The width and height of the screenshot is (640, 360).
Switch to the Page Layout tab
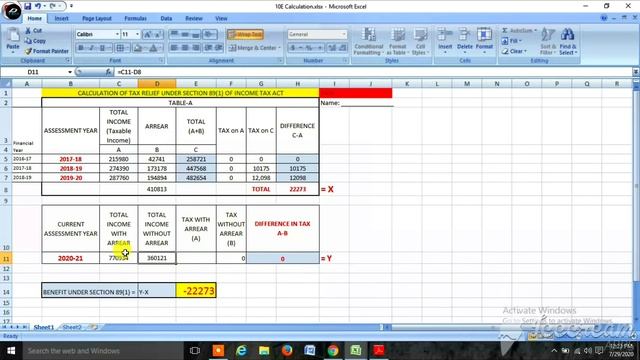(x=97, y=18)
